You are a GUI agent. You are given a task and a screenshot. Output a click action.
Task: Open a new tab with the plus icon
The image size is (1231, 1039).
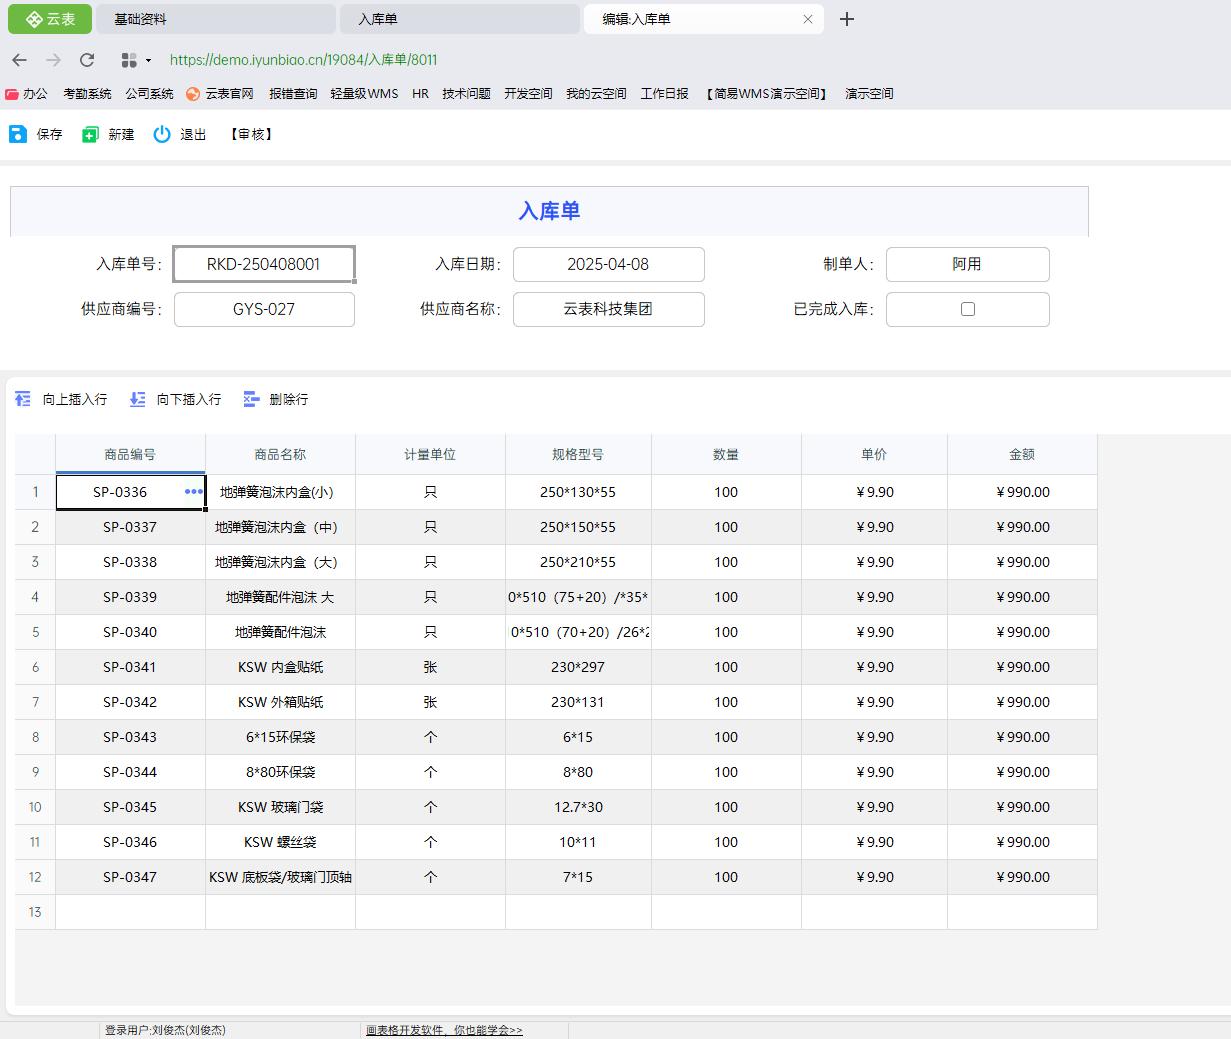(846, 19)
